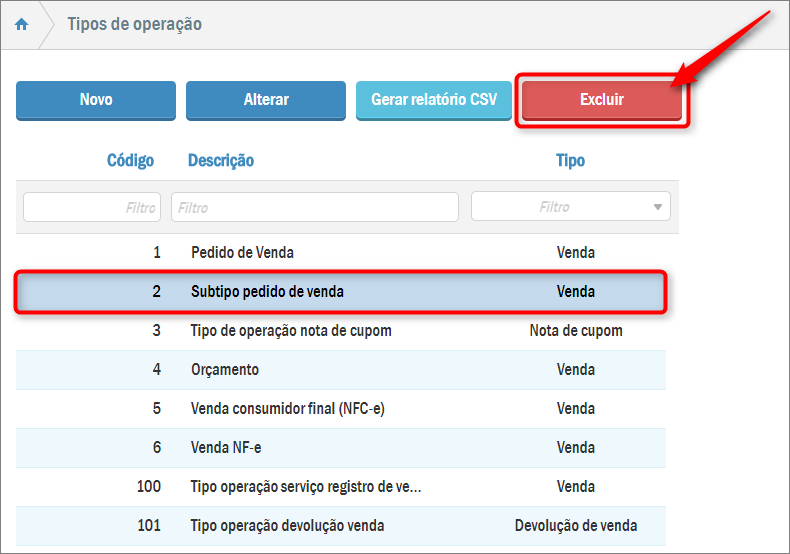790x554 pixels.
Task: Focus the Código filter field
Action: click(x=91, y=207)
